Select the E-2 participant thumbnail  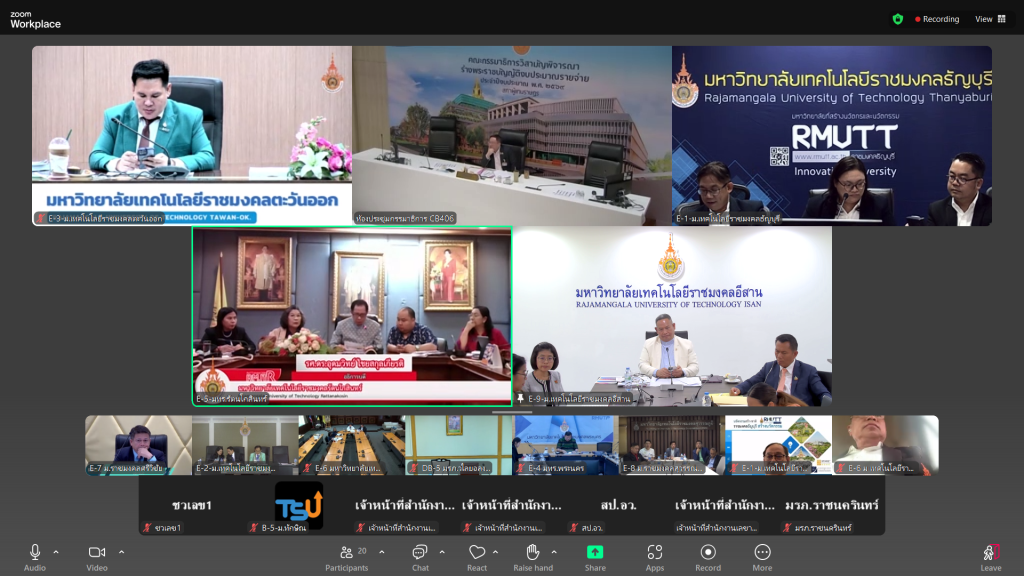point(246,445)
